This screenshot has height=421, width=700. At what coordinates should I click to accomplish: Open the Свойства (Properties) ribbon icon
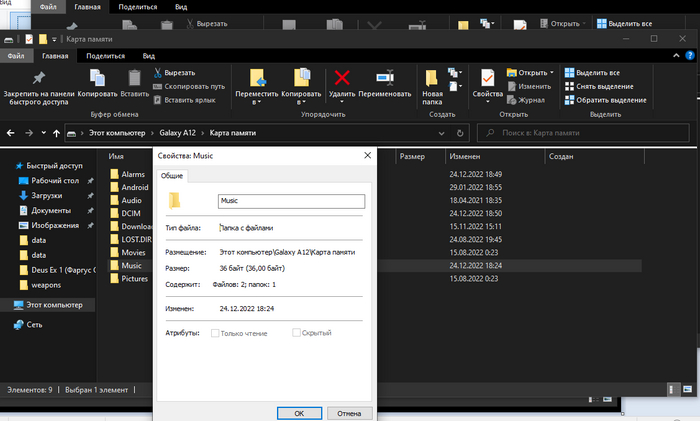tap(487, 78)
